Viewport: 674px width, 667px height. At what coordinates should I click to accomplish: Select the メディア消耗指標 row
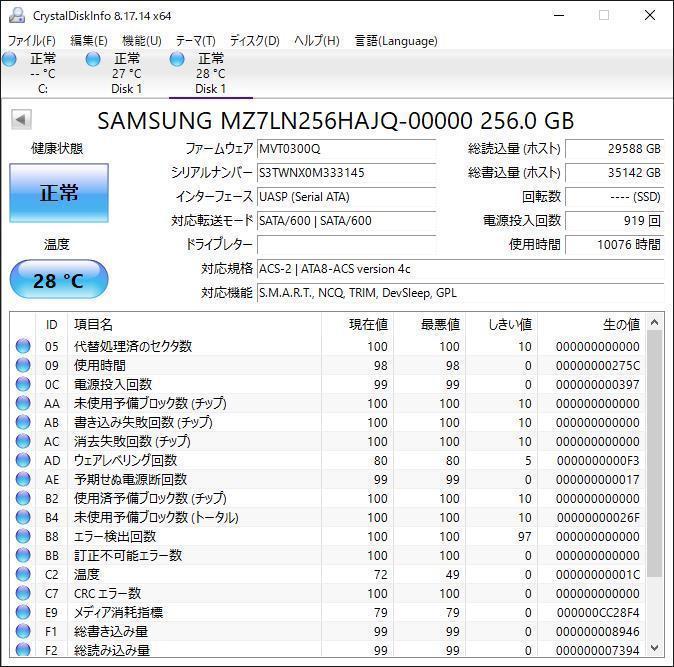click(328, 612)
